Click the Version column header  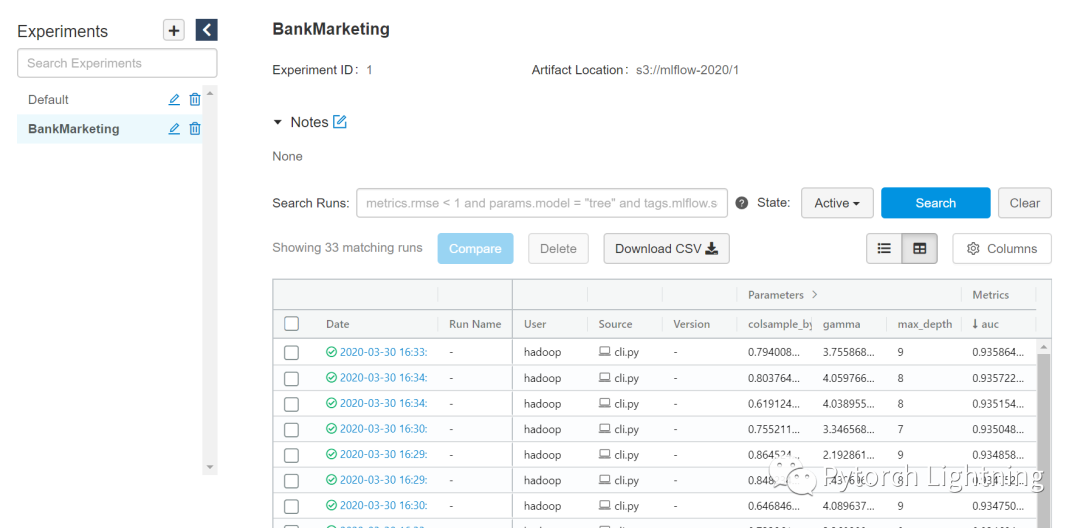(x=692, y=324)
